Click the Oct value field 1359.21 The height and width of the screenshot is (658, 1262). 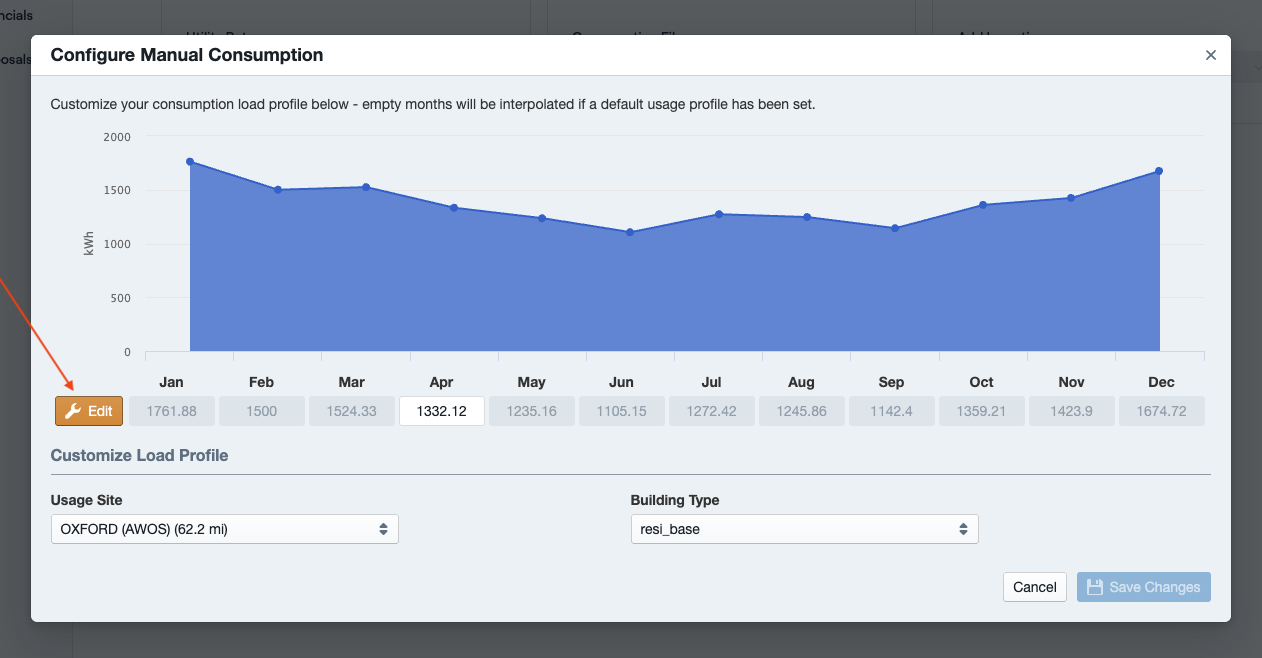pyautogui.click(x=982, y=411)
